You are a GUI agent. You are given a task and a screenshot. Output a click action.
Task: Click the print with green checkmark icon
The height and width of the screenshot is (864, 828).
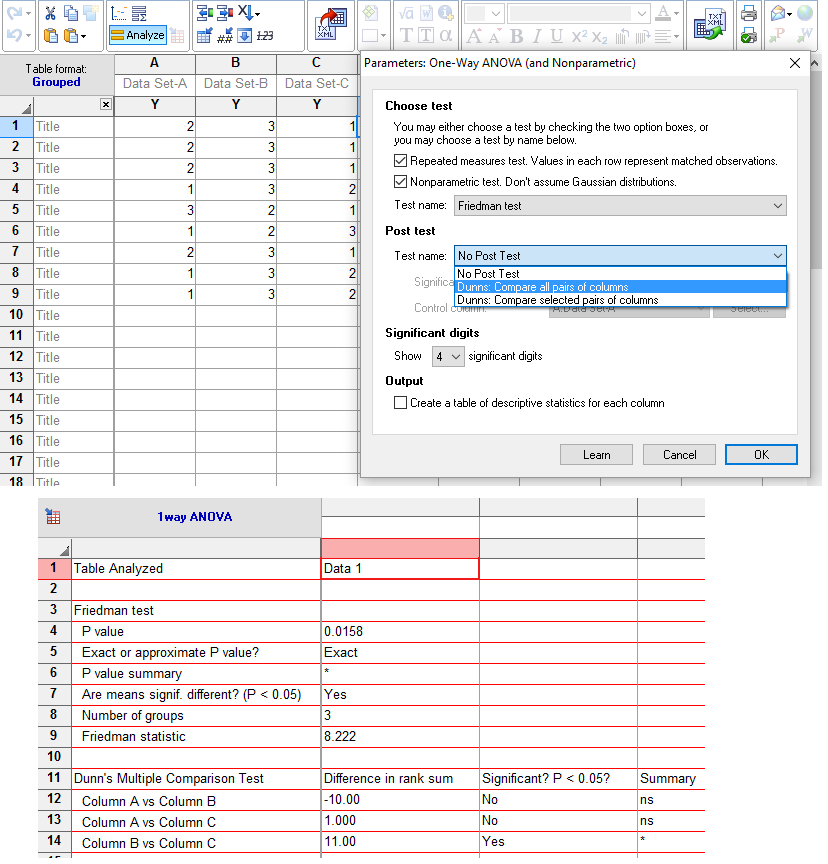pyautogui.click(x=749, y=36)
